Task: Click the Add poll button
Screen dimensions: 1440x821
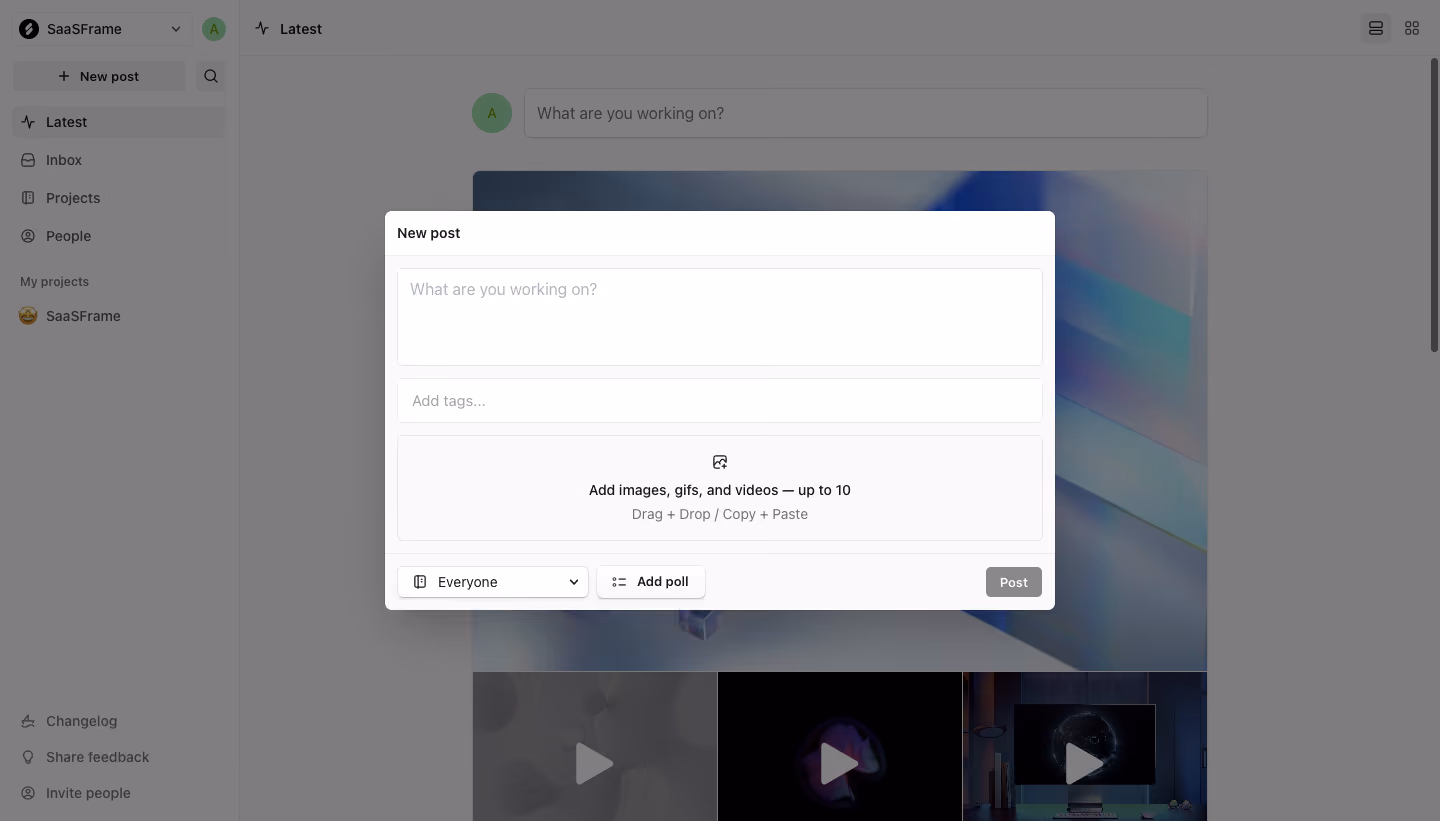Action: (651, 582)
